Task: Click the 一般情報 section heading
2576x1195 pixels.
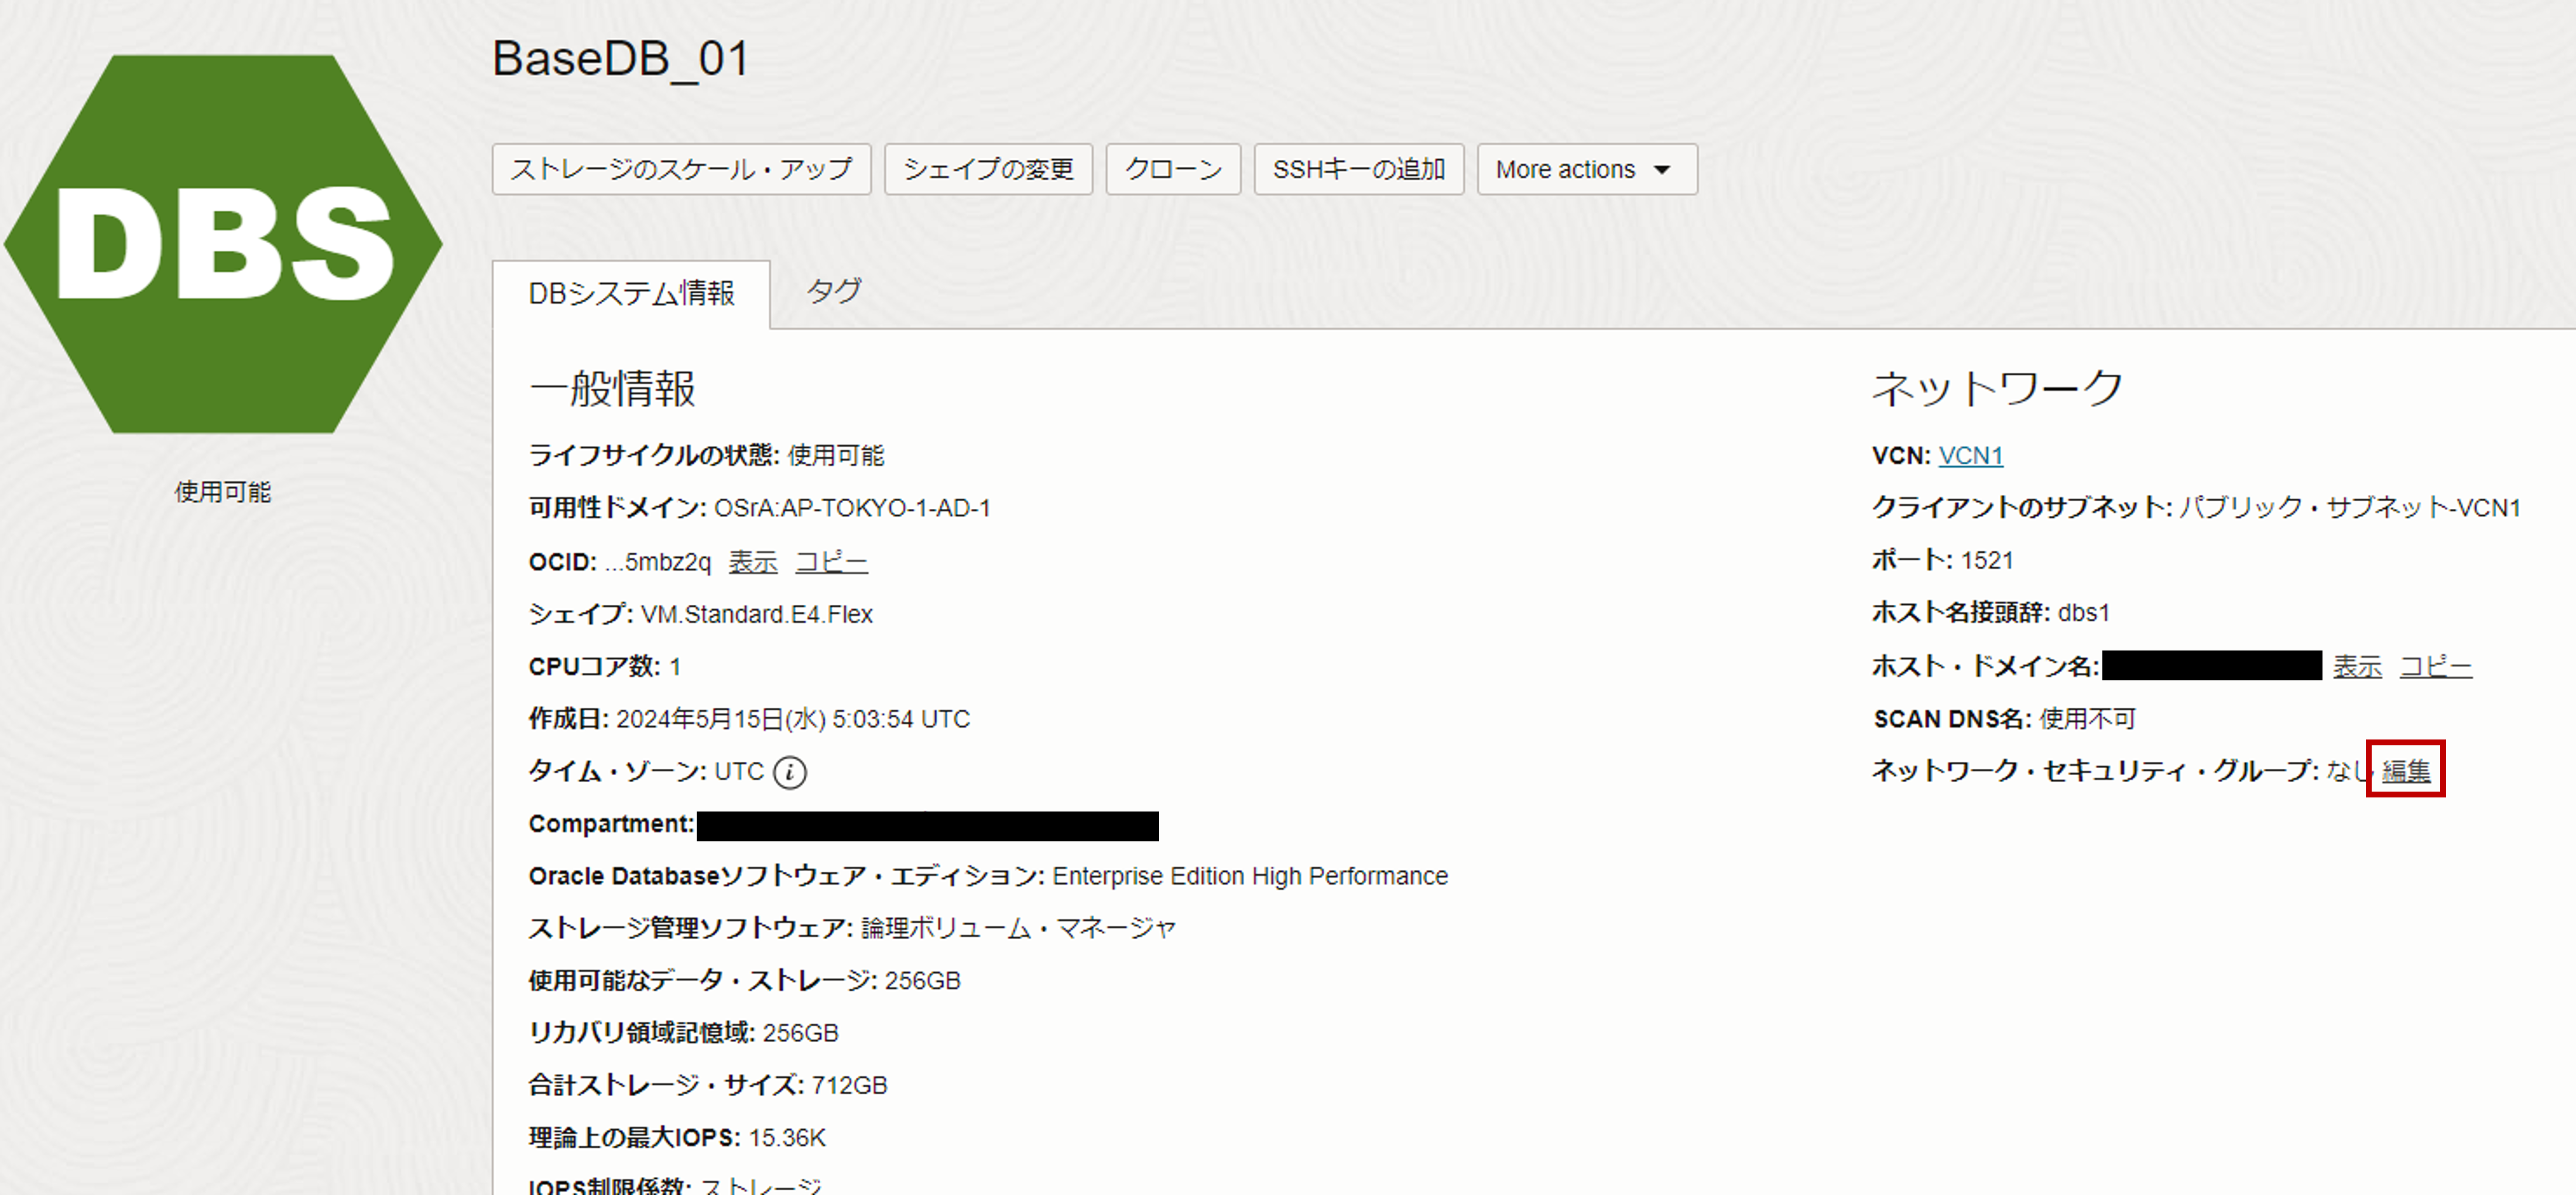Action: click(612, 389)
